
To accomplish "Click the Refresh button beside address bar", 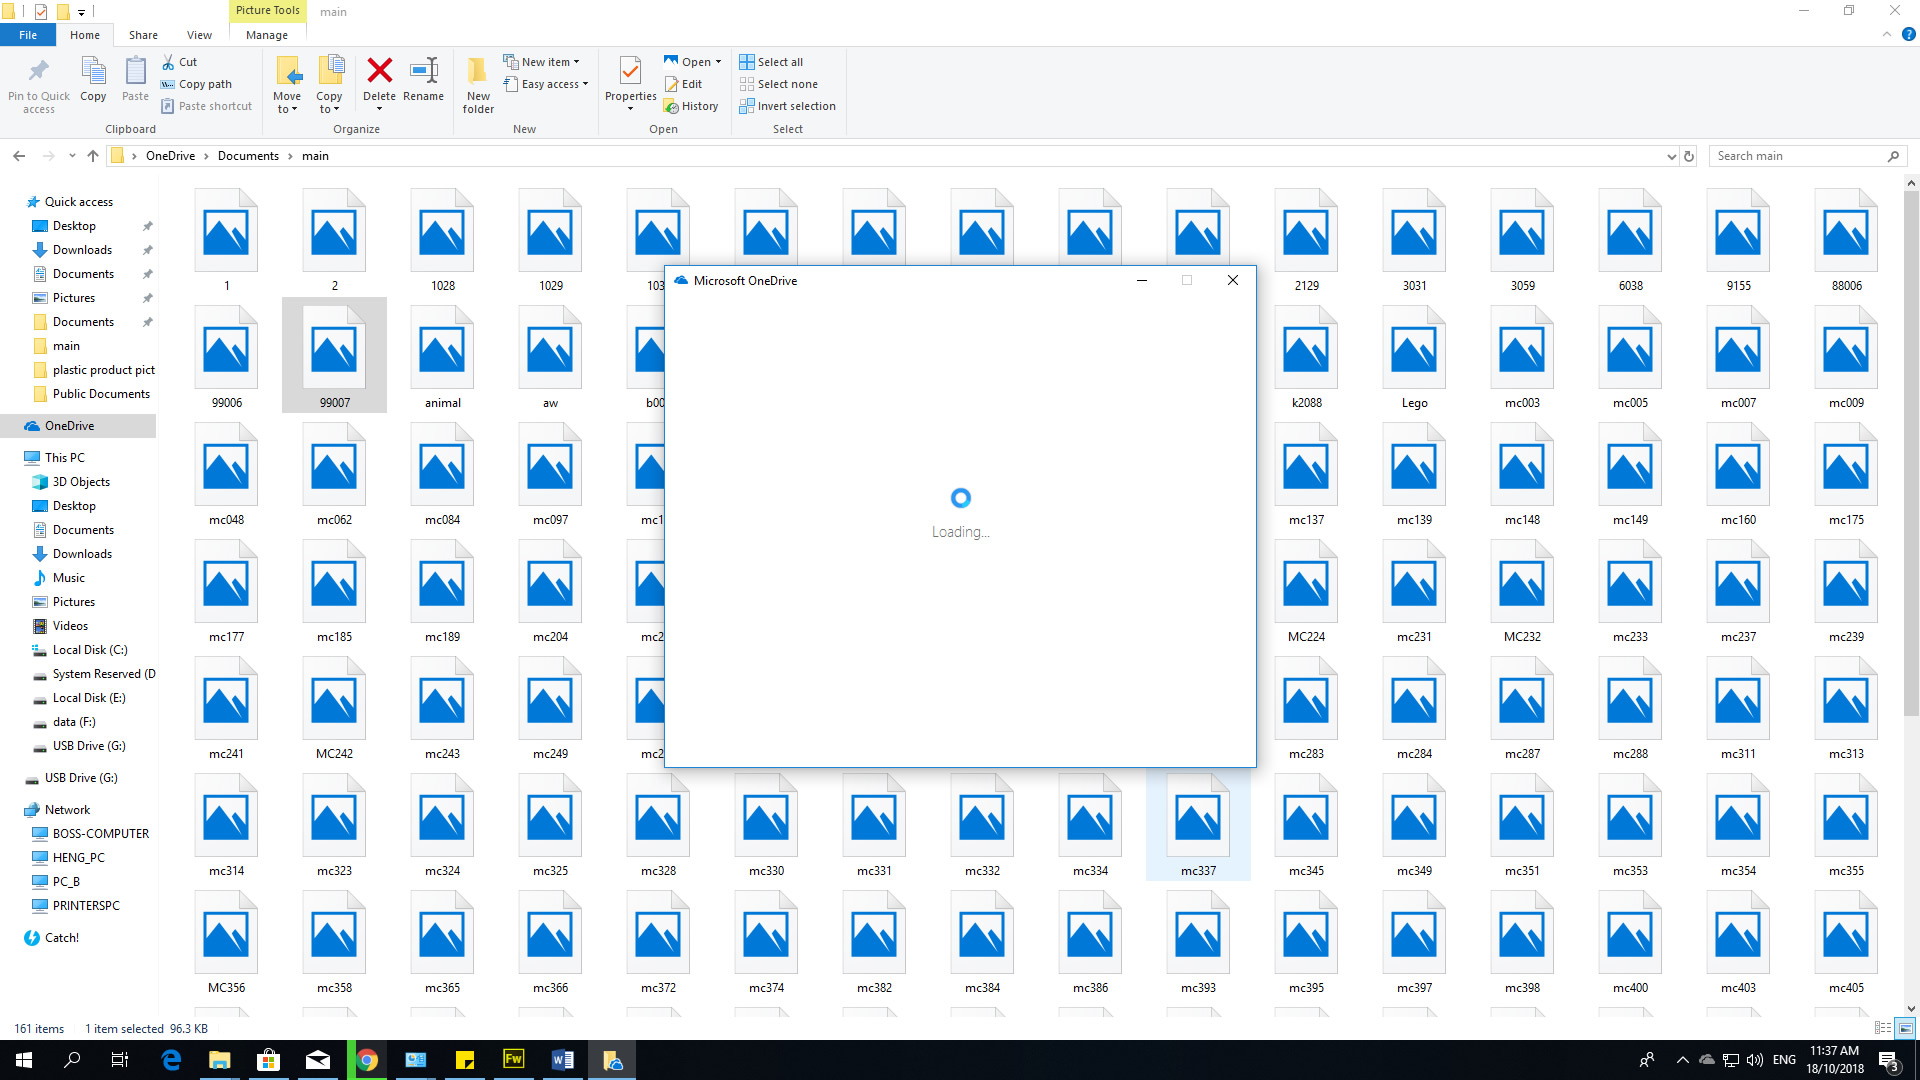I will pos(1689,156).
